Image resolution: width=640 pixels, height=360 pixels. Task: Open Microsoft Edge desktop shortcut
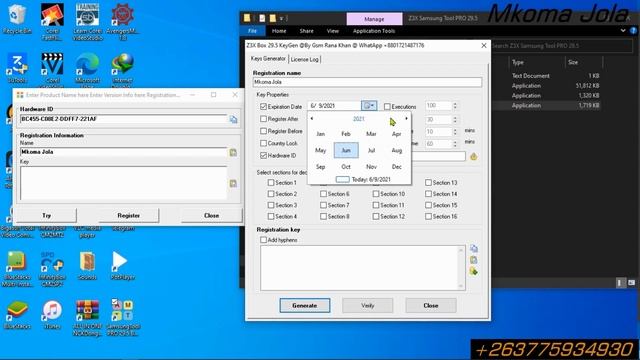click(87, 68)
